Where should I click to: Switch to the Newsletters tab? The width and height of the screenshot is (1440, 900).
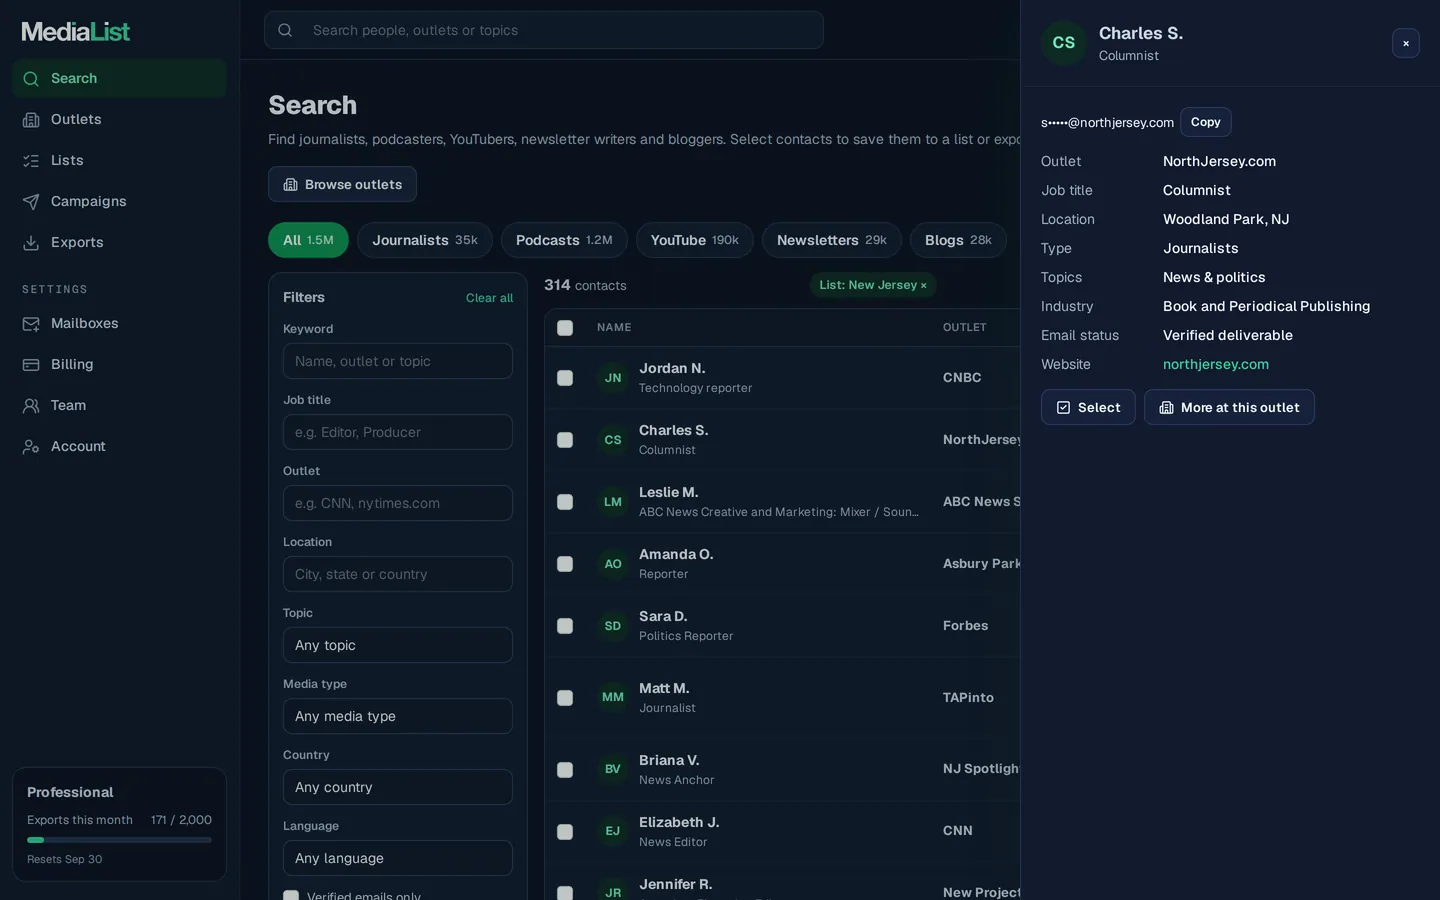coord(832,240)
